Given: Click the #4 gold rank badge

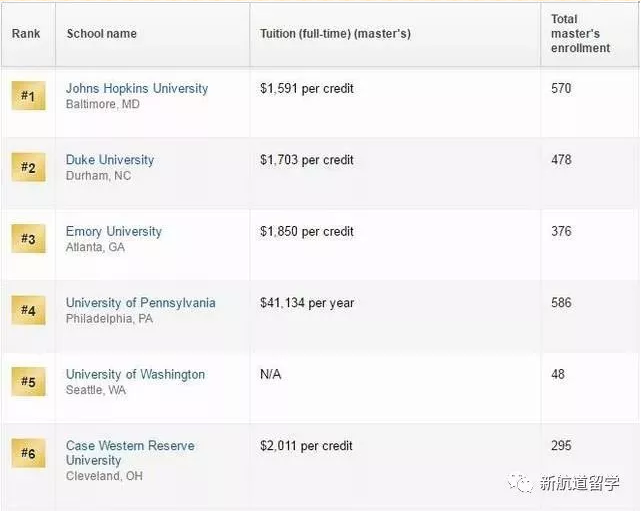Looking at the screenshot, I should click(x=28, y=311).
